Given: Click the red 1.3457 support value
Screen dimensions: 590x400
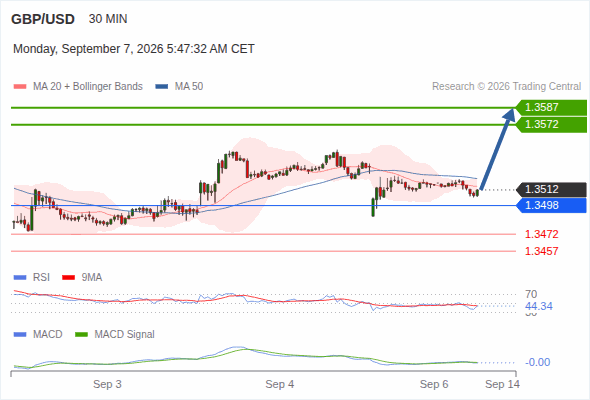Looking at the screenshot, I should [x=541, y=251].
